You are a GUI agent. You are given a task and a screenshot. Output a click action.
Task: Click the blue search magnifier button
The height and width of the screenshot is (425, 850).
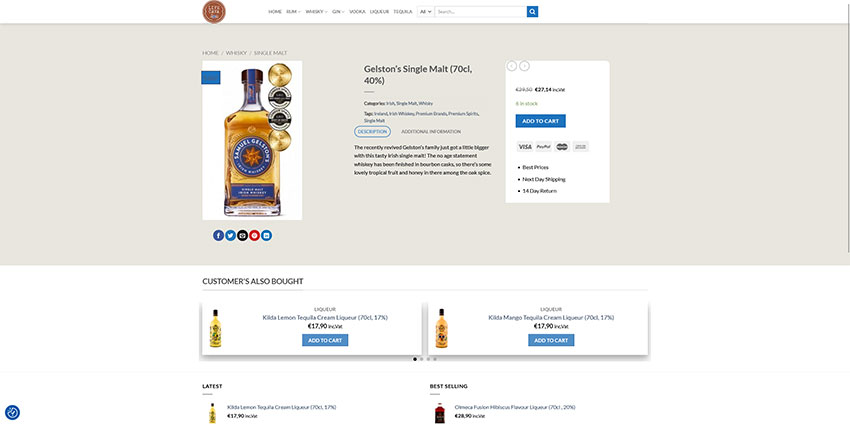532,12
